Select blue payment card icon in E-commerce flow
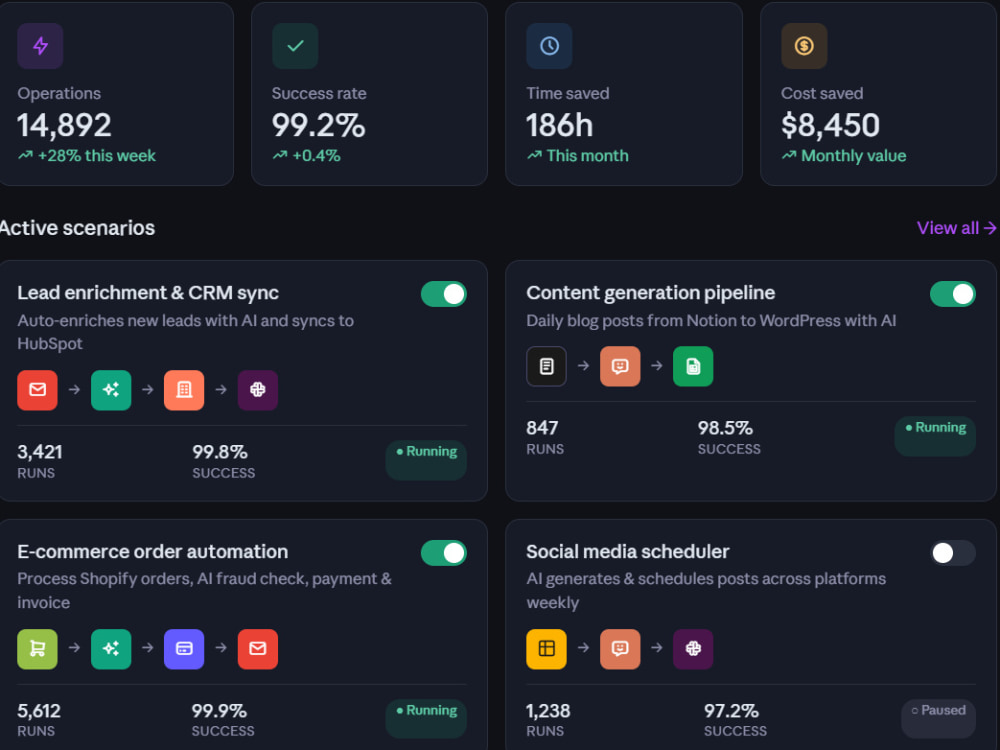1000x750 pixels. pyautogui.click(x=184, y=649)
